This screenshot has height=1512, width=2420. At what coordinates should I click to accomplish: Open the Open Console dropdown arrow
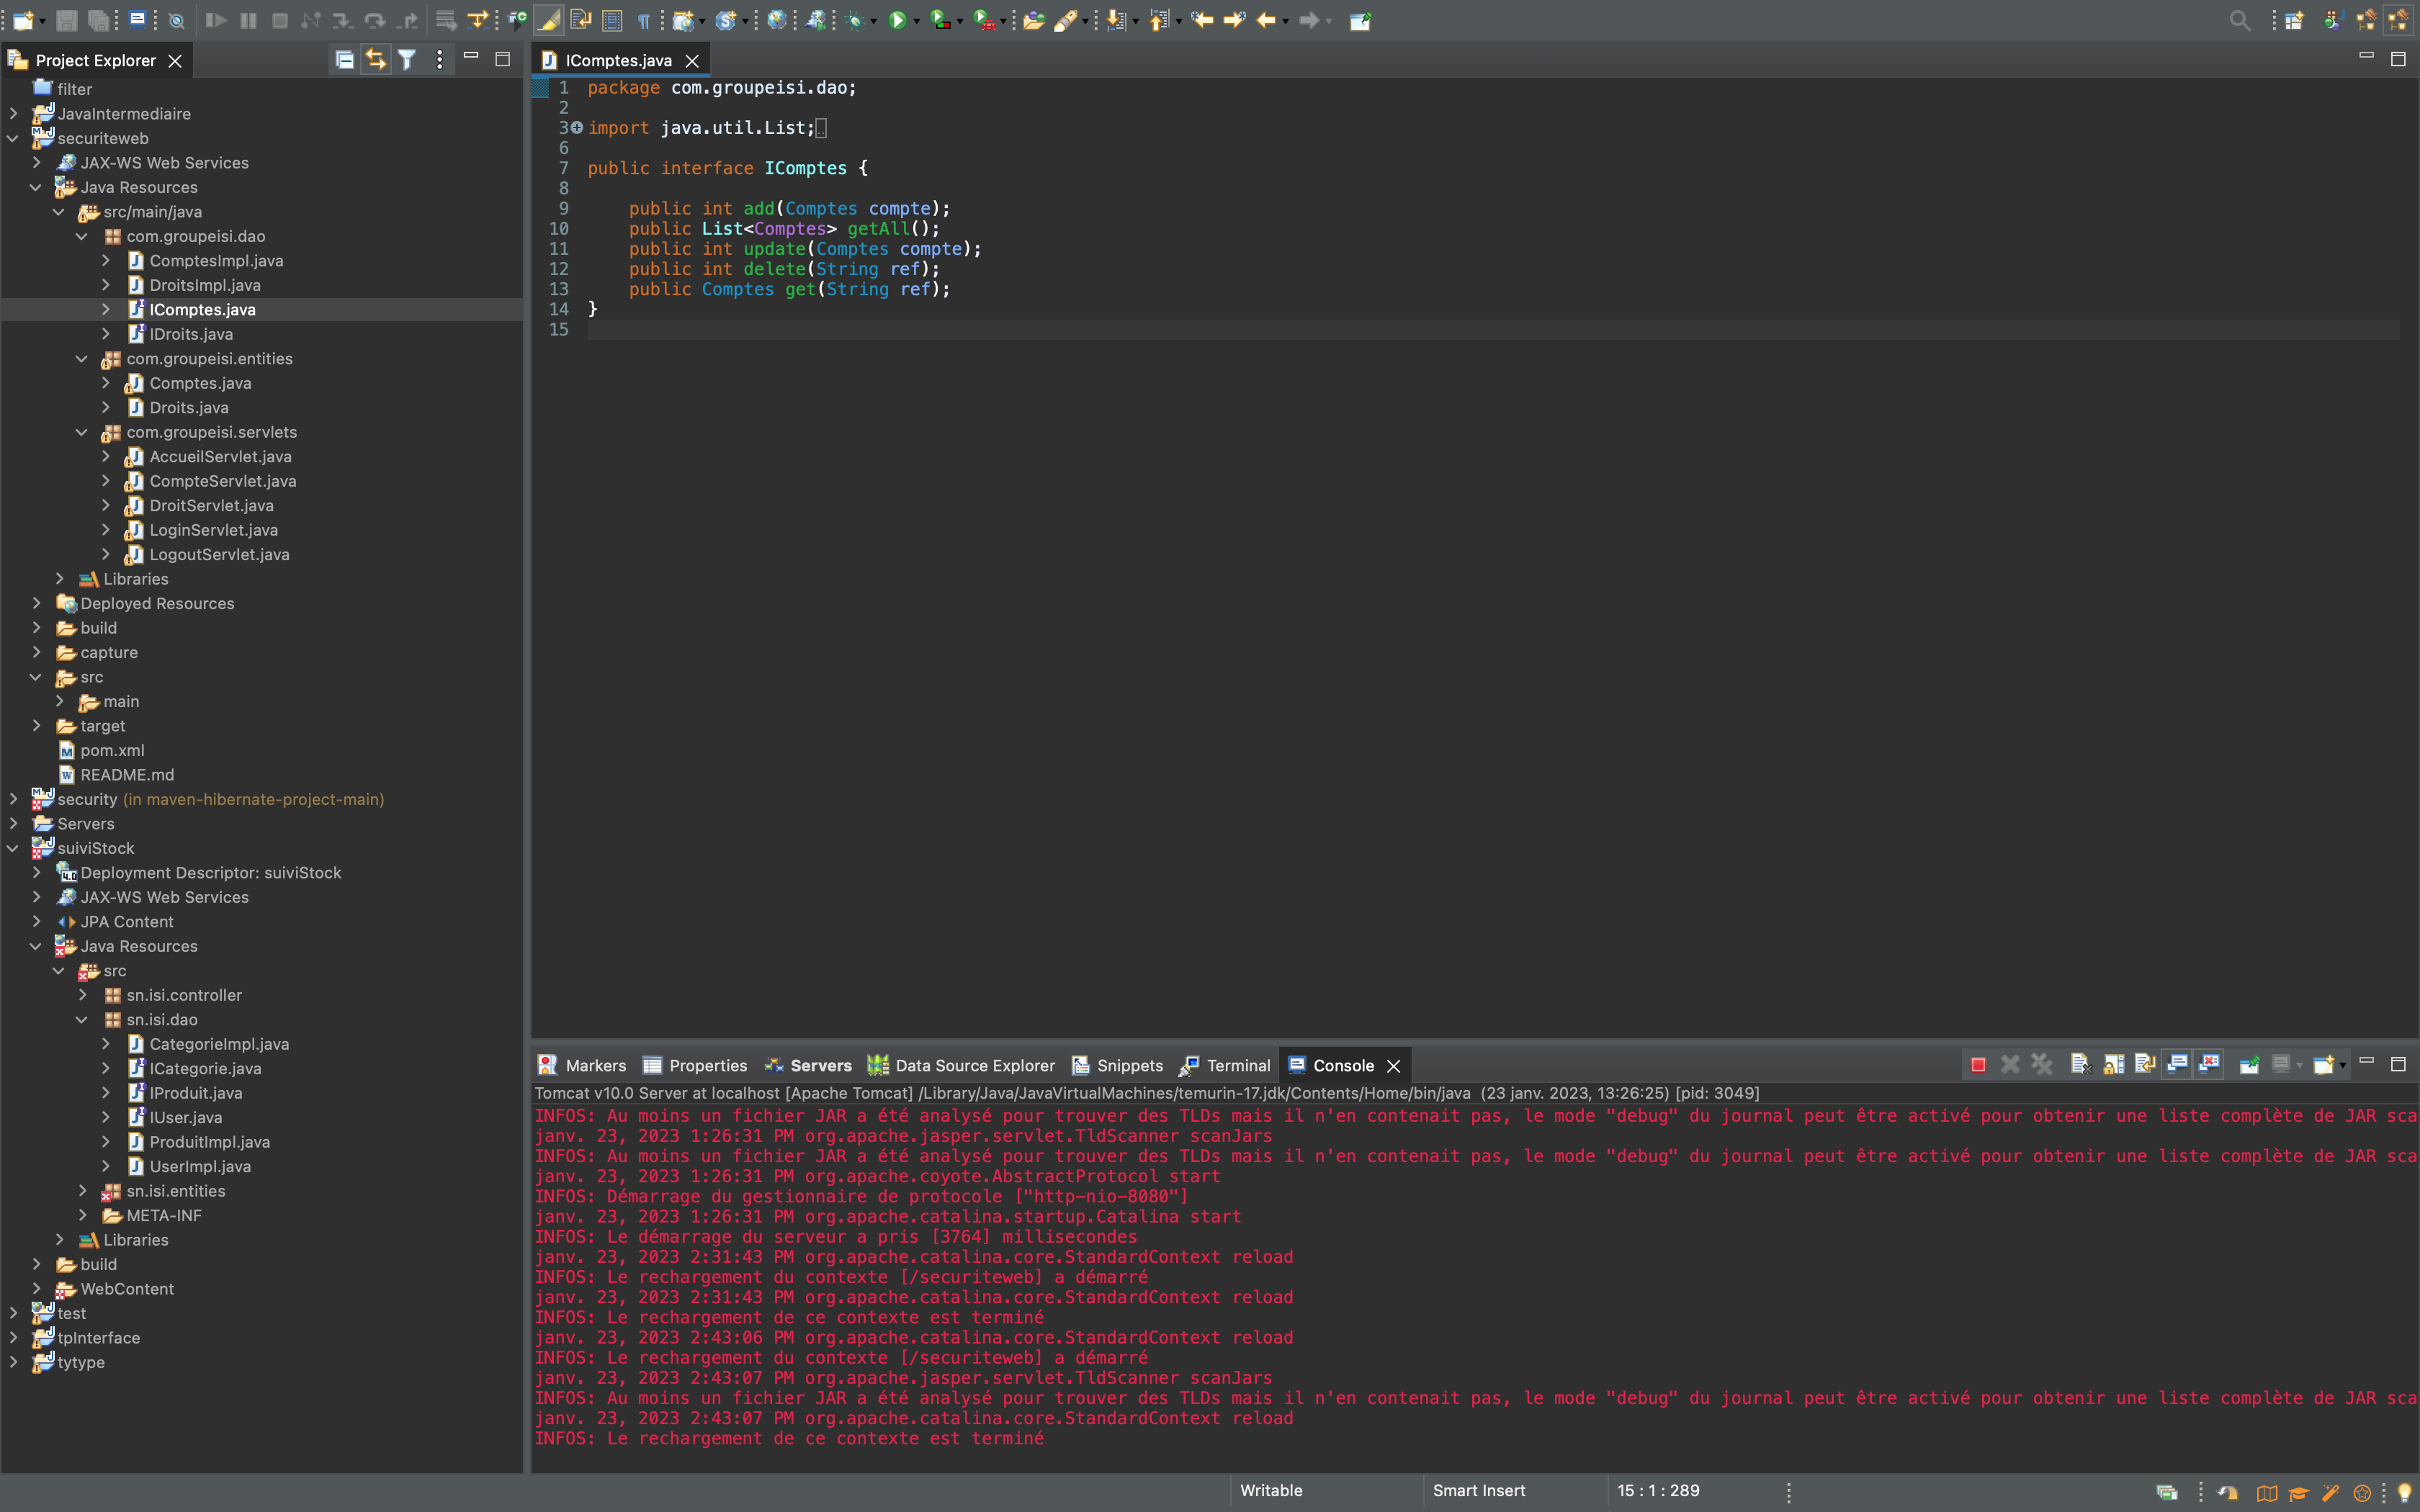(x=2343, y=1066)
